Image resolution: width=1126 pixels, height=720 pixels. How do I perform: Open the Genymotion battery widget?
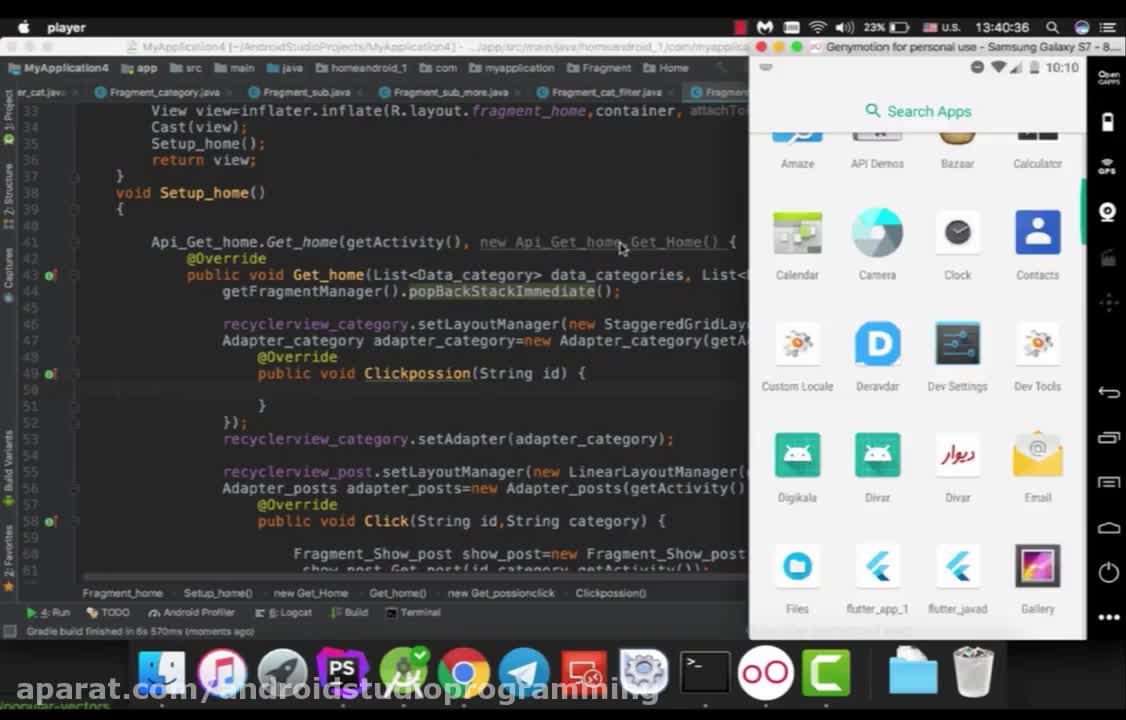(x=1107, y=122)
